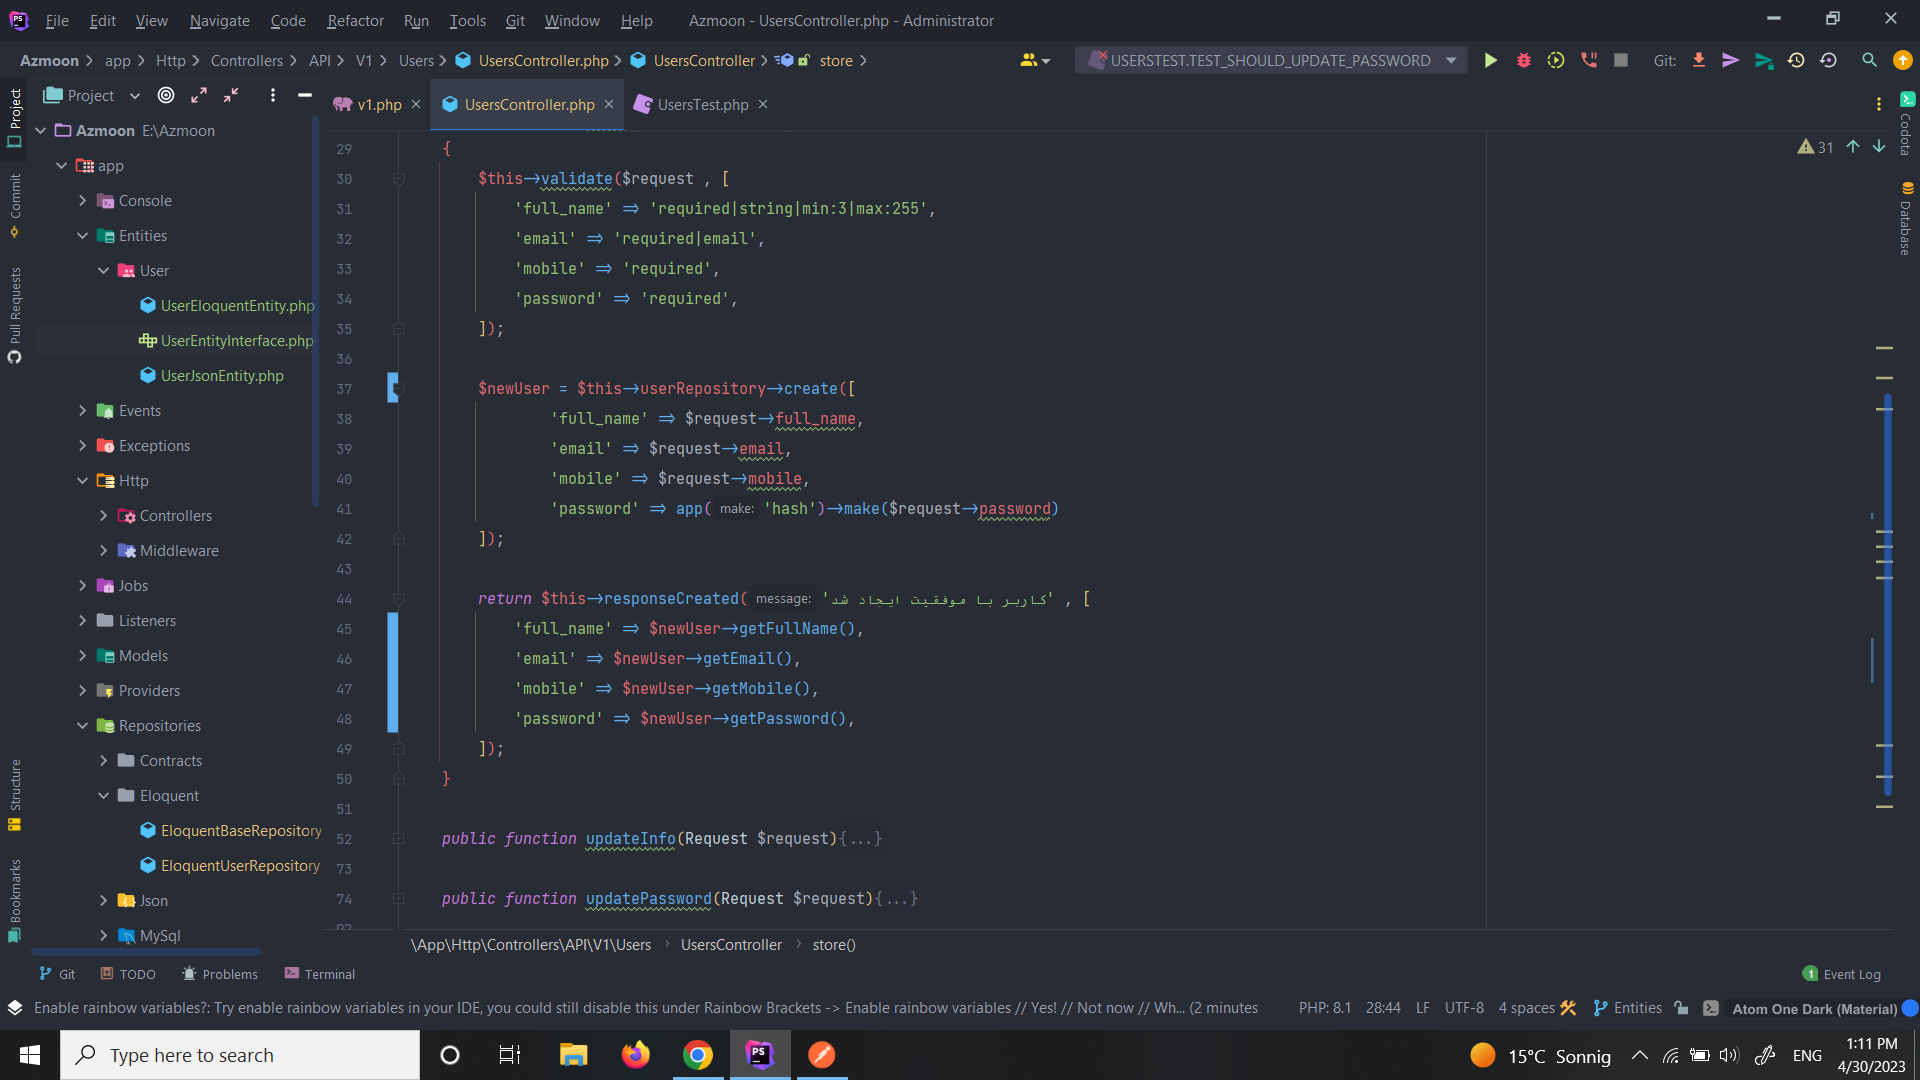The width and height of the screenshot is (1920, 1080).
Task: Collapse all in Project panel
Action: click(231, 95)
